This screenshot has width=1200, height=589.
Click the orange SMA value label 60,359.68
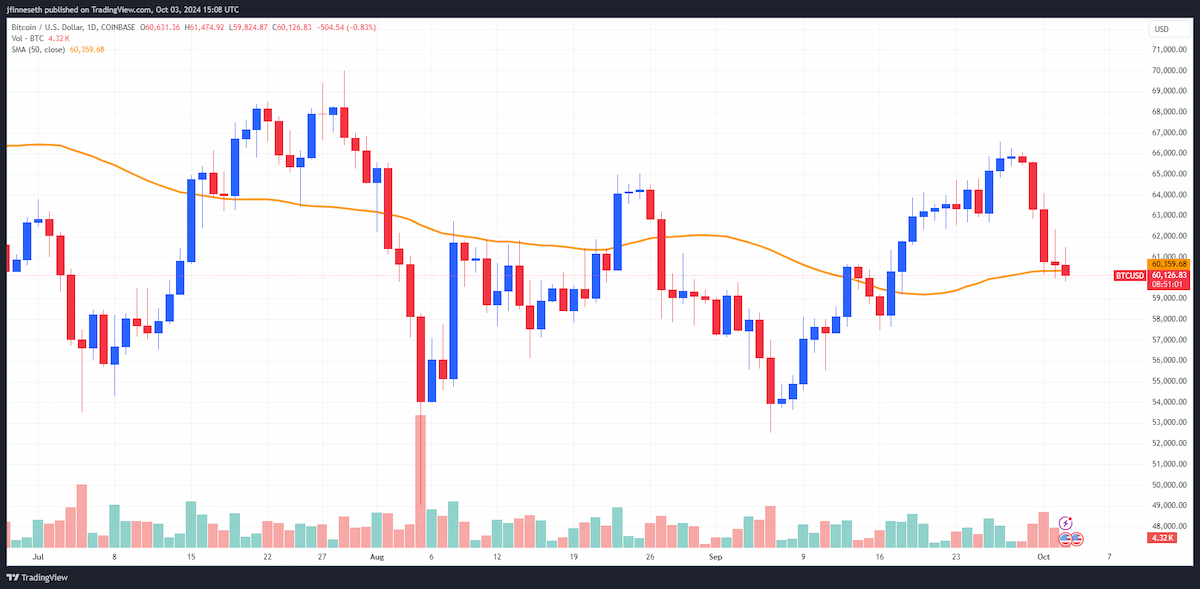1167,264
